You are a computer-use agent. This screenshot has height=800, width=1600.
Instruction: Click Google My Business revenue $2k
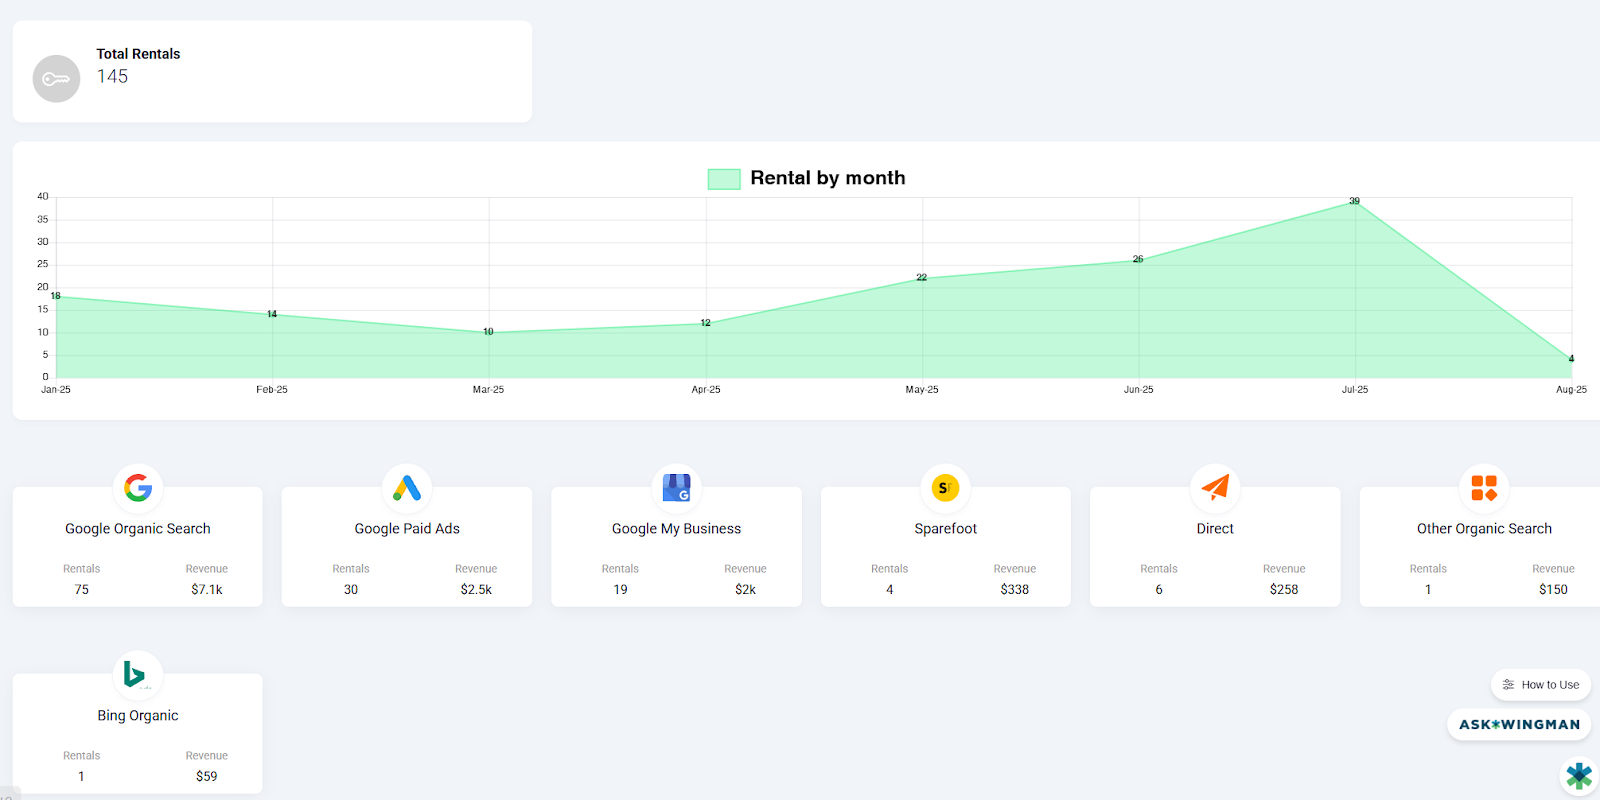[746, 590]
